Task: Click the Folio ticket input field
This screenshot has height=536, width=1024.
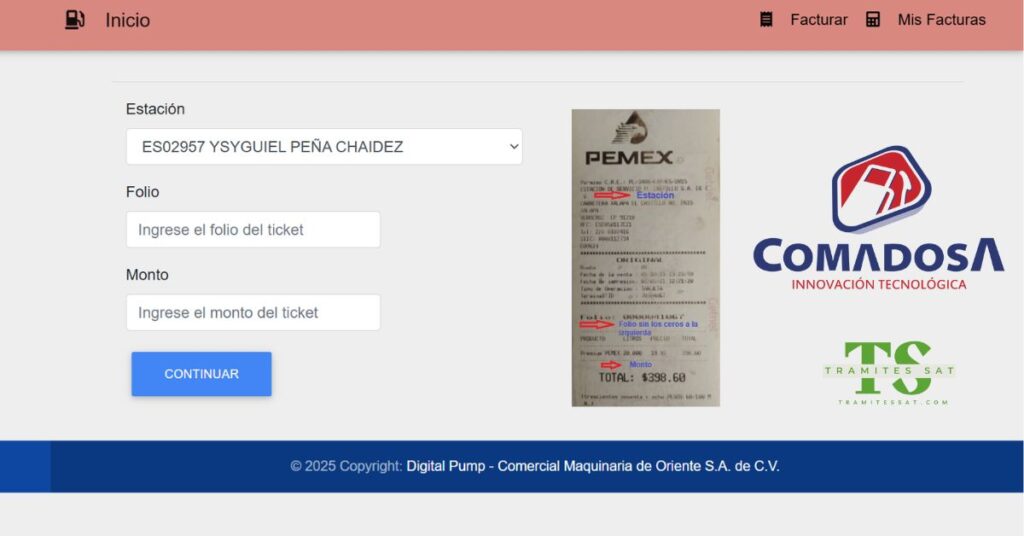Action: (x=253, y=230)
